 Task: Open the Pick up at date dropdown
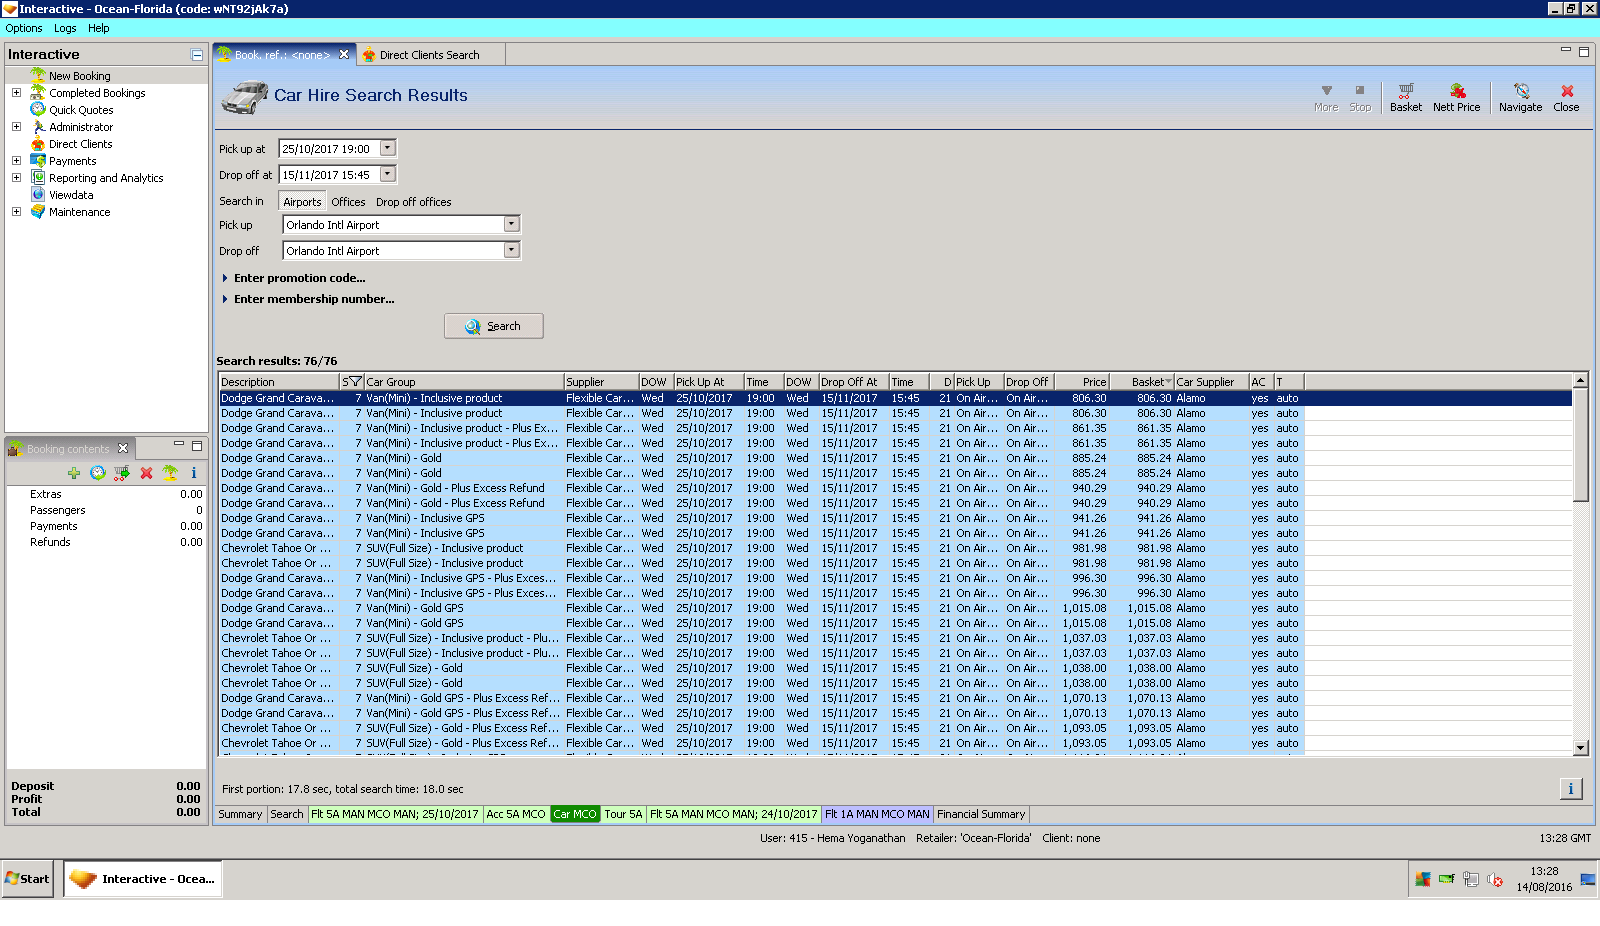388,148
